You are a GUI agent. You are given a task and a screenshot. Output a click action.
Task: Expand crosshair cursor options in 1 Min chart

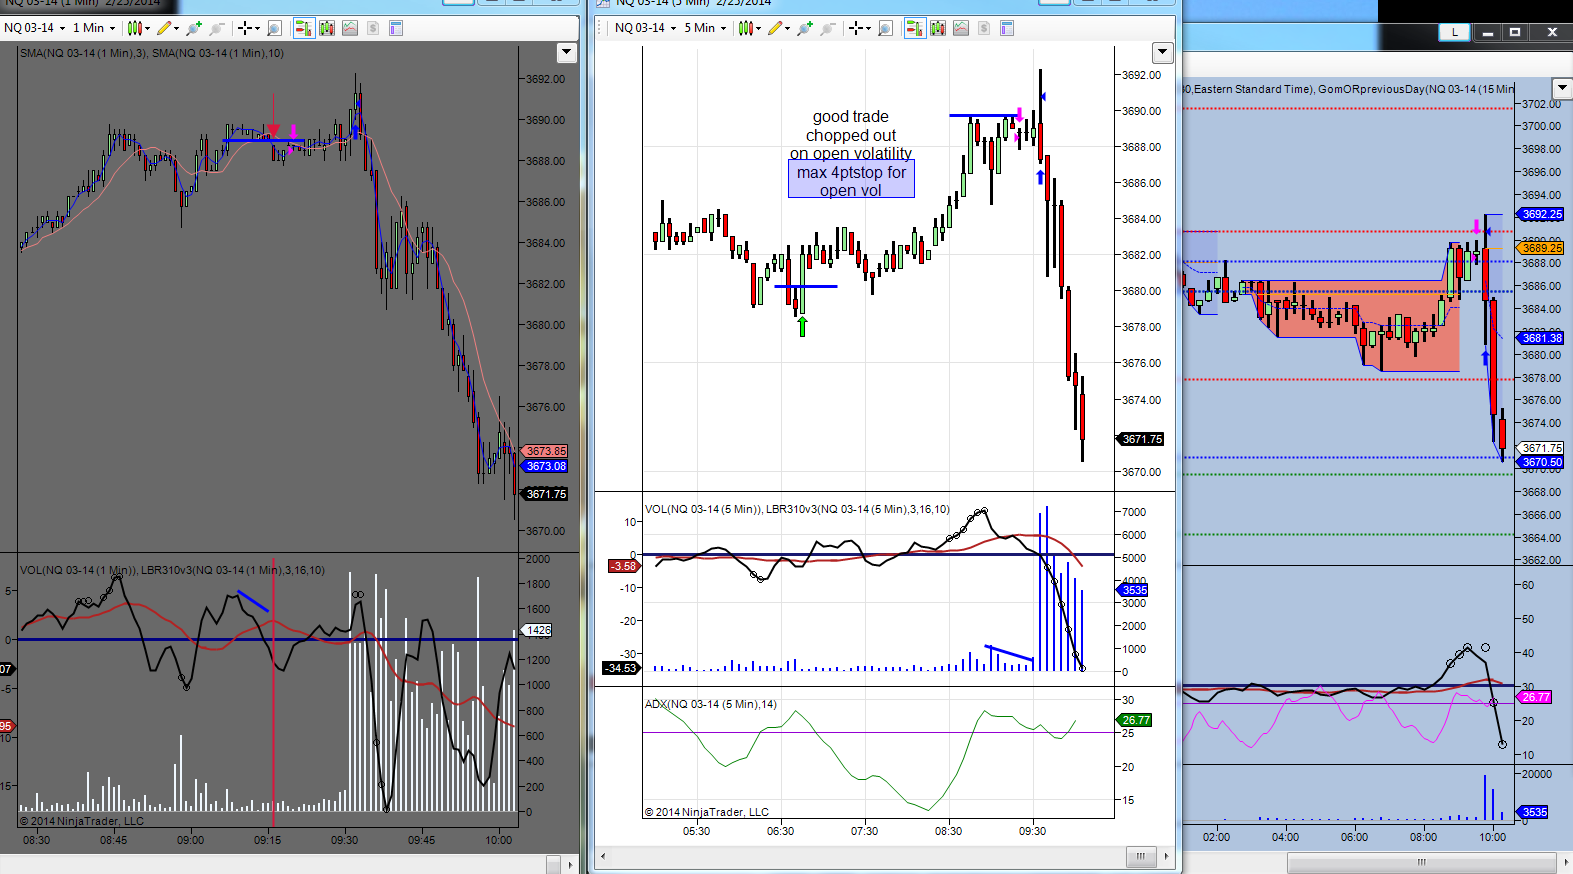click(x=257, y=28)
